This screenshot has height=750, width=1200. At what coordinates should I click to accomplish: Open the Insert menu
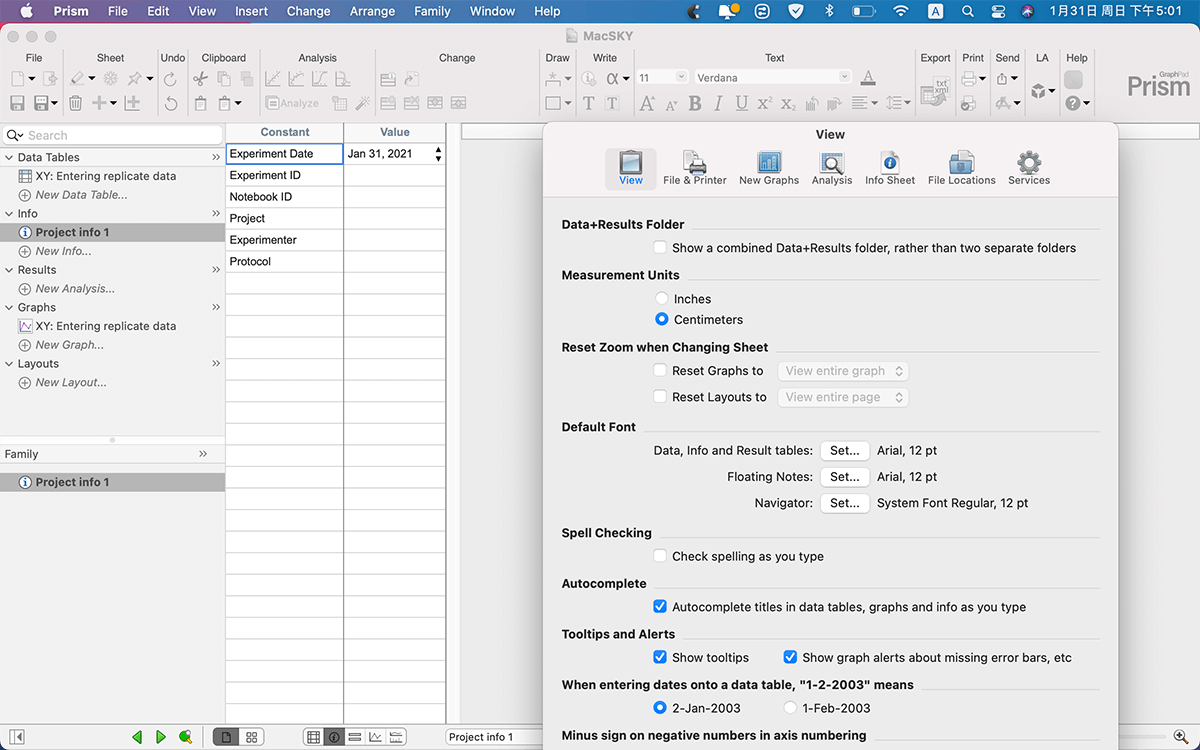coord(251,11)
